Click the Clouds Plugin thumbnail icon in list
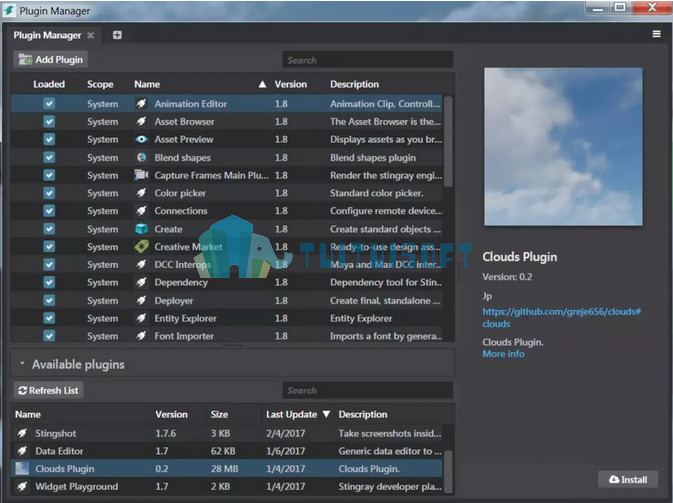The image size is (673, 503). pos(22,468)
